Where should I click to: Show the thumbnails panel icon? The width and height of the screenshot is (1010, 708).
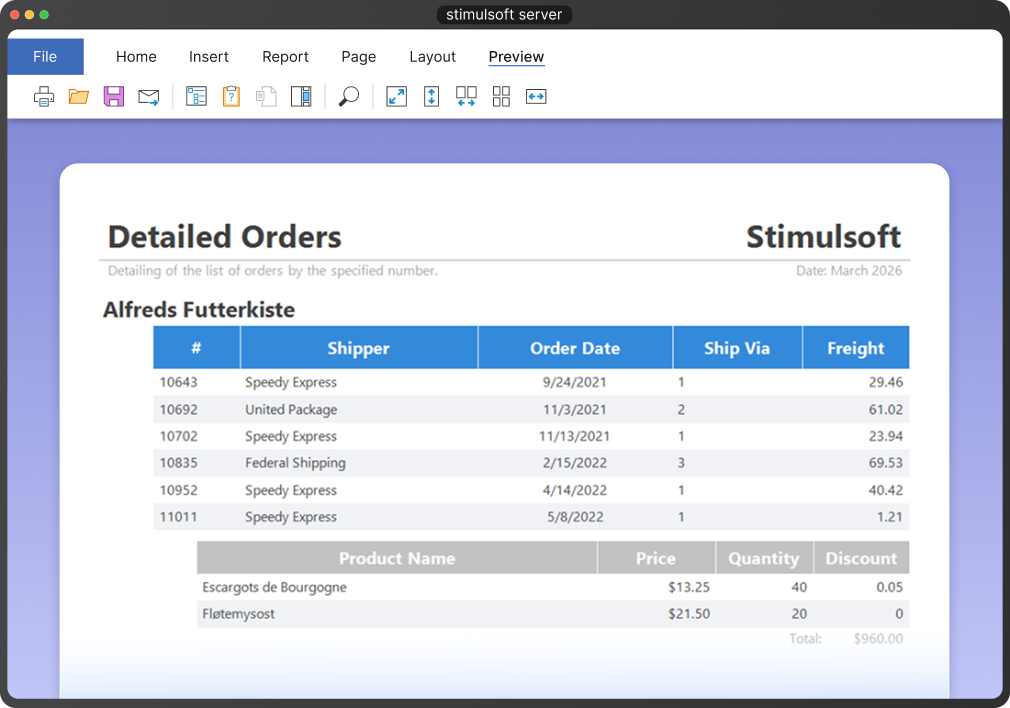(x=301, y=97)
